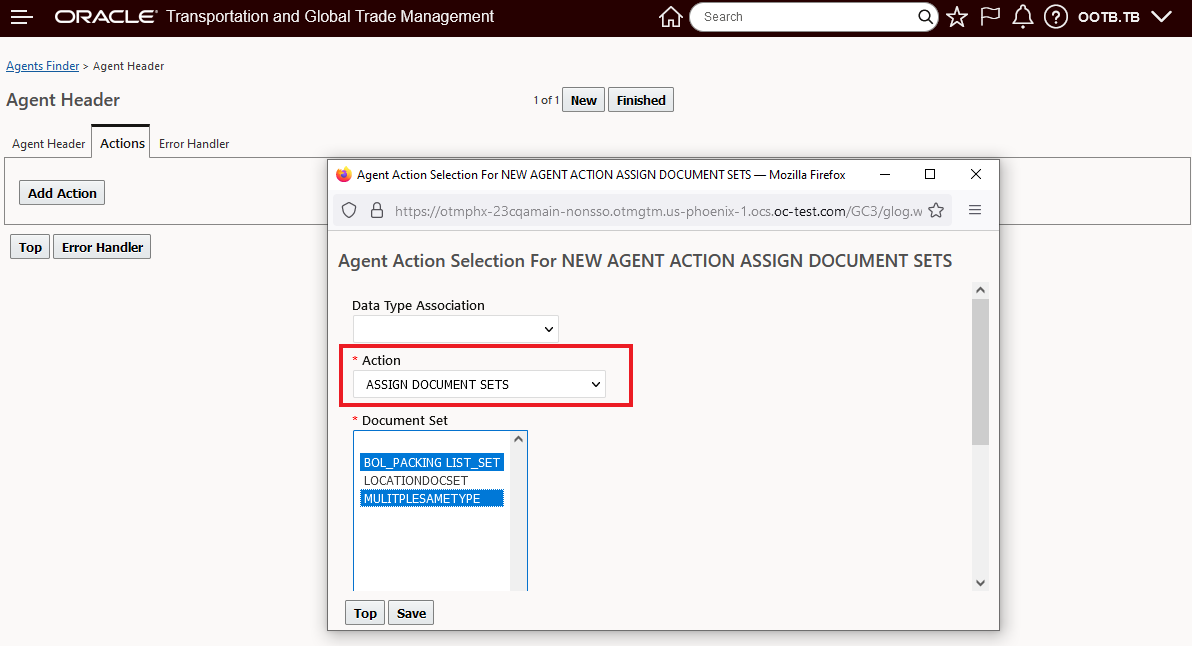Click the search magnifier icon
Image resolution: width=1192 pixels, height=646 pixels.
926,17
